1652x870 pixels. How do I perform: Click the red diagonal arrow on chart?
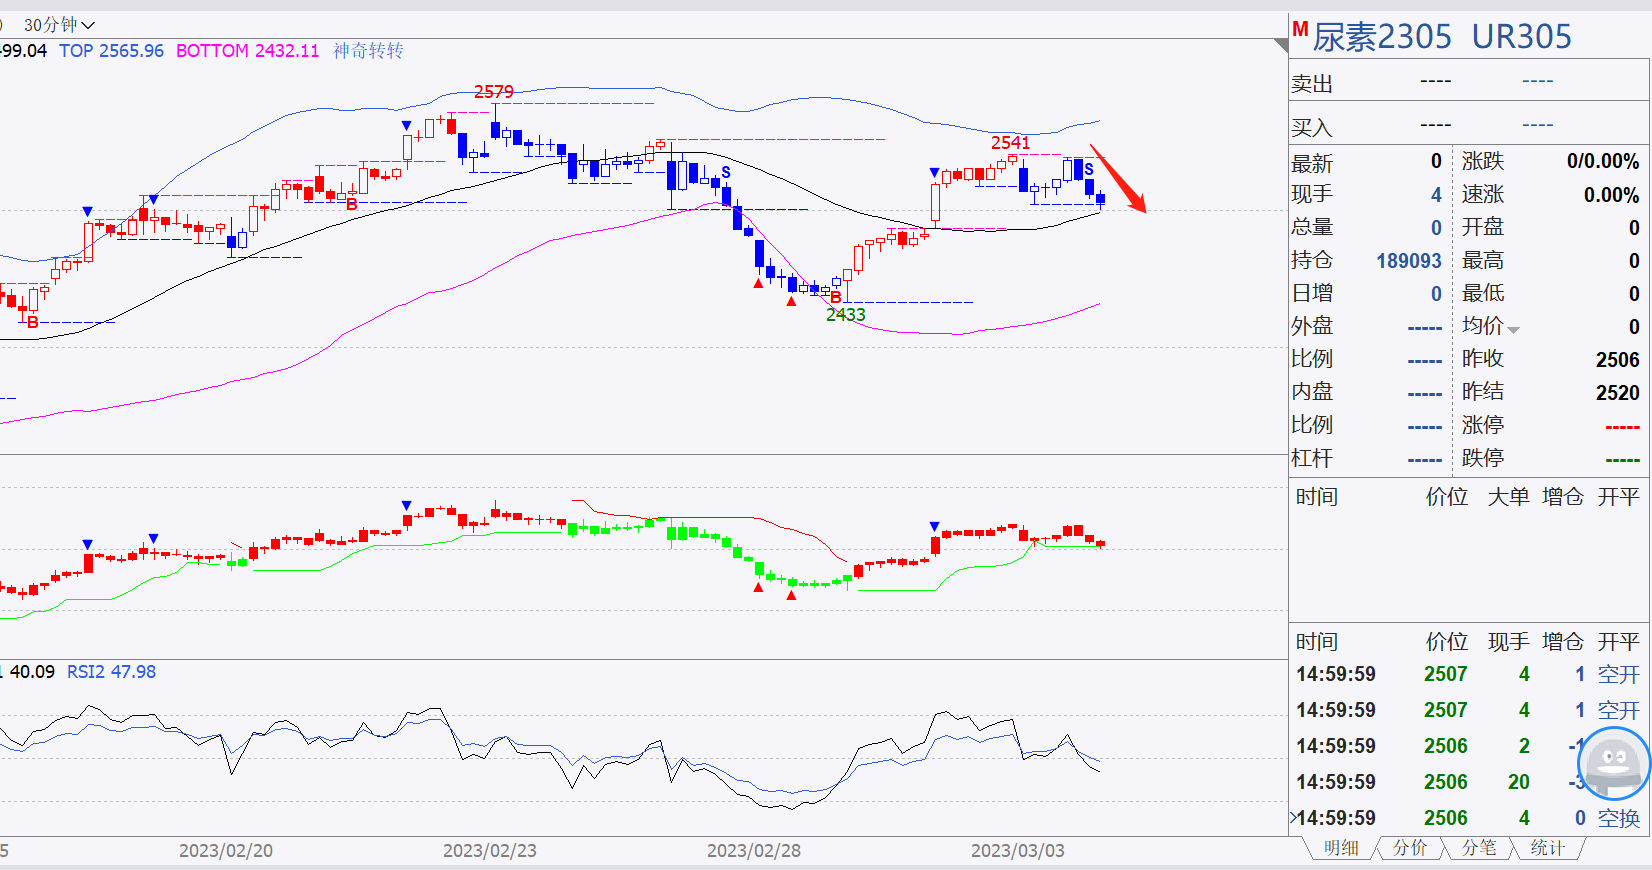[x=1118, y=178]
